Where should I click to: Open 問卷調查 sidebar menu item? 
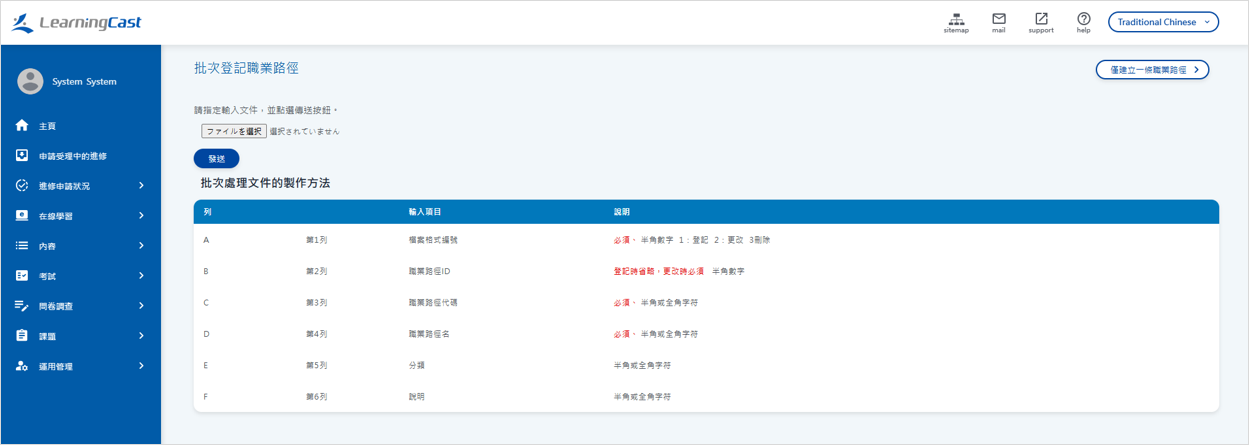[56, 306]
